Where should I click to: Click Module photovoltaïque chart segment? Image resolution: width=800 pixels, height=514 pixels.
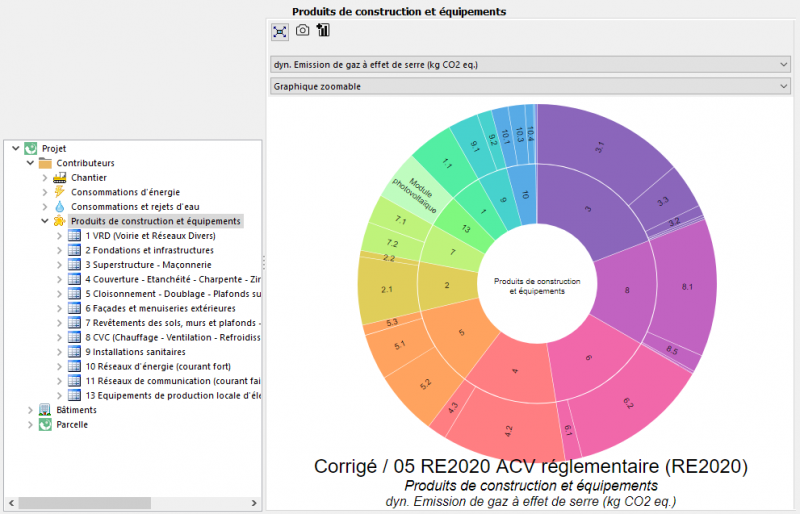[x=414, y=195]
